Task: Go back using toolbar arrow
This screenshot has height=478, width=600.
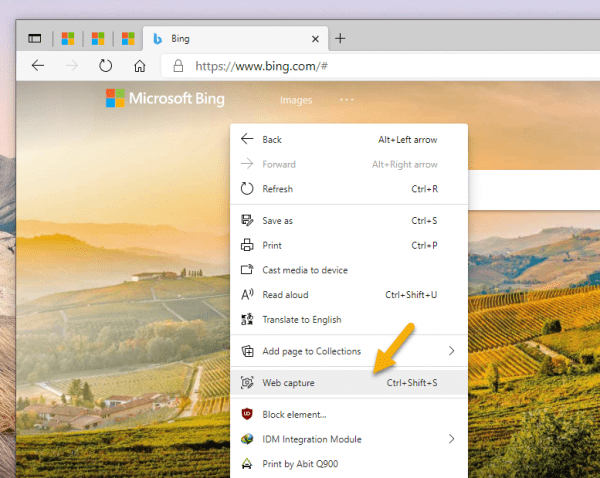Action: coord(38,66)
